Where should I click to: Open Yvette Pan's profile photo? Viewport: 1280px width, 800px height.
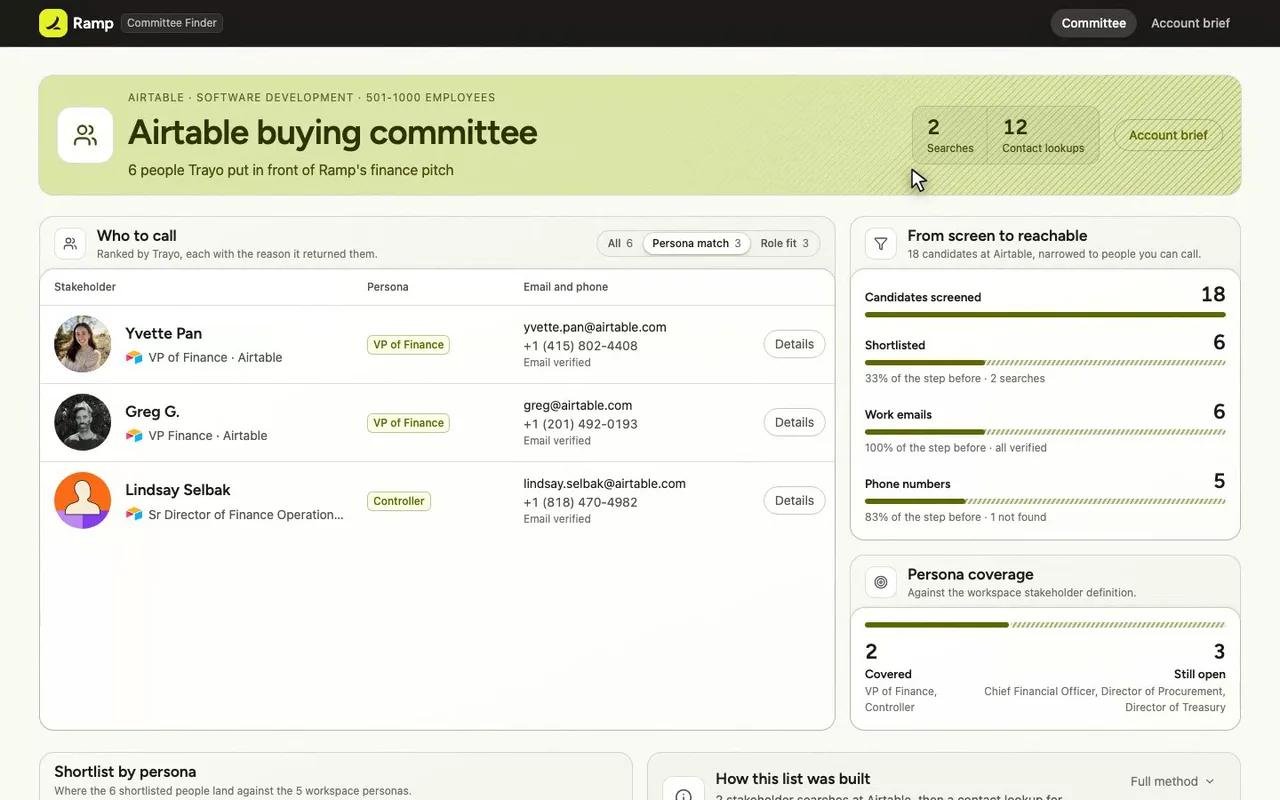pyautogui.click(x=82, y=344)
